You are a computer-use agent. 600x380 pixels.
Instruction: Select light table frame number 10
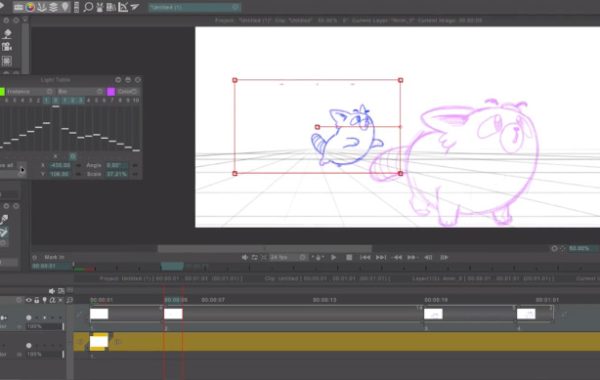tap(136, 100)
